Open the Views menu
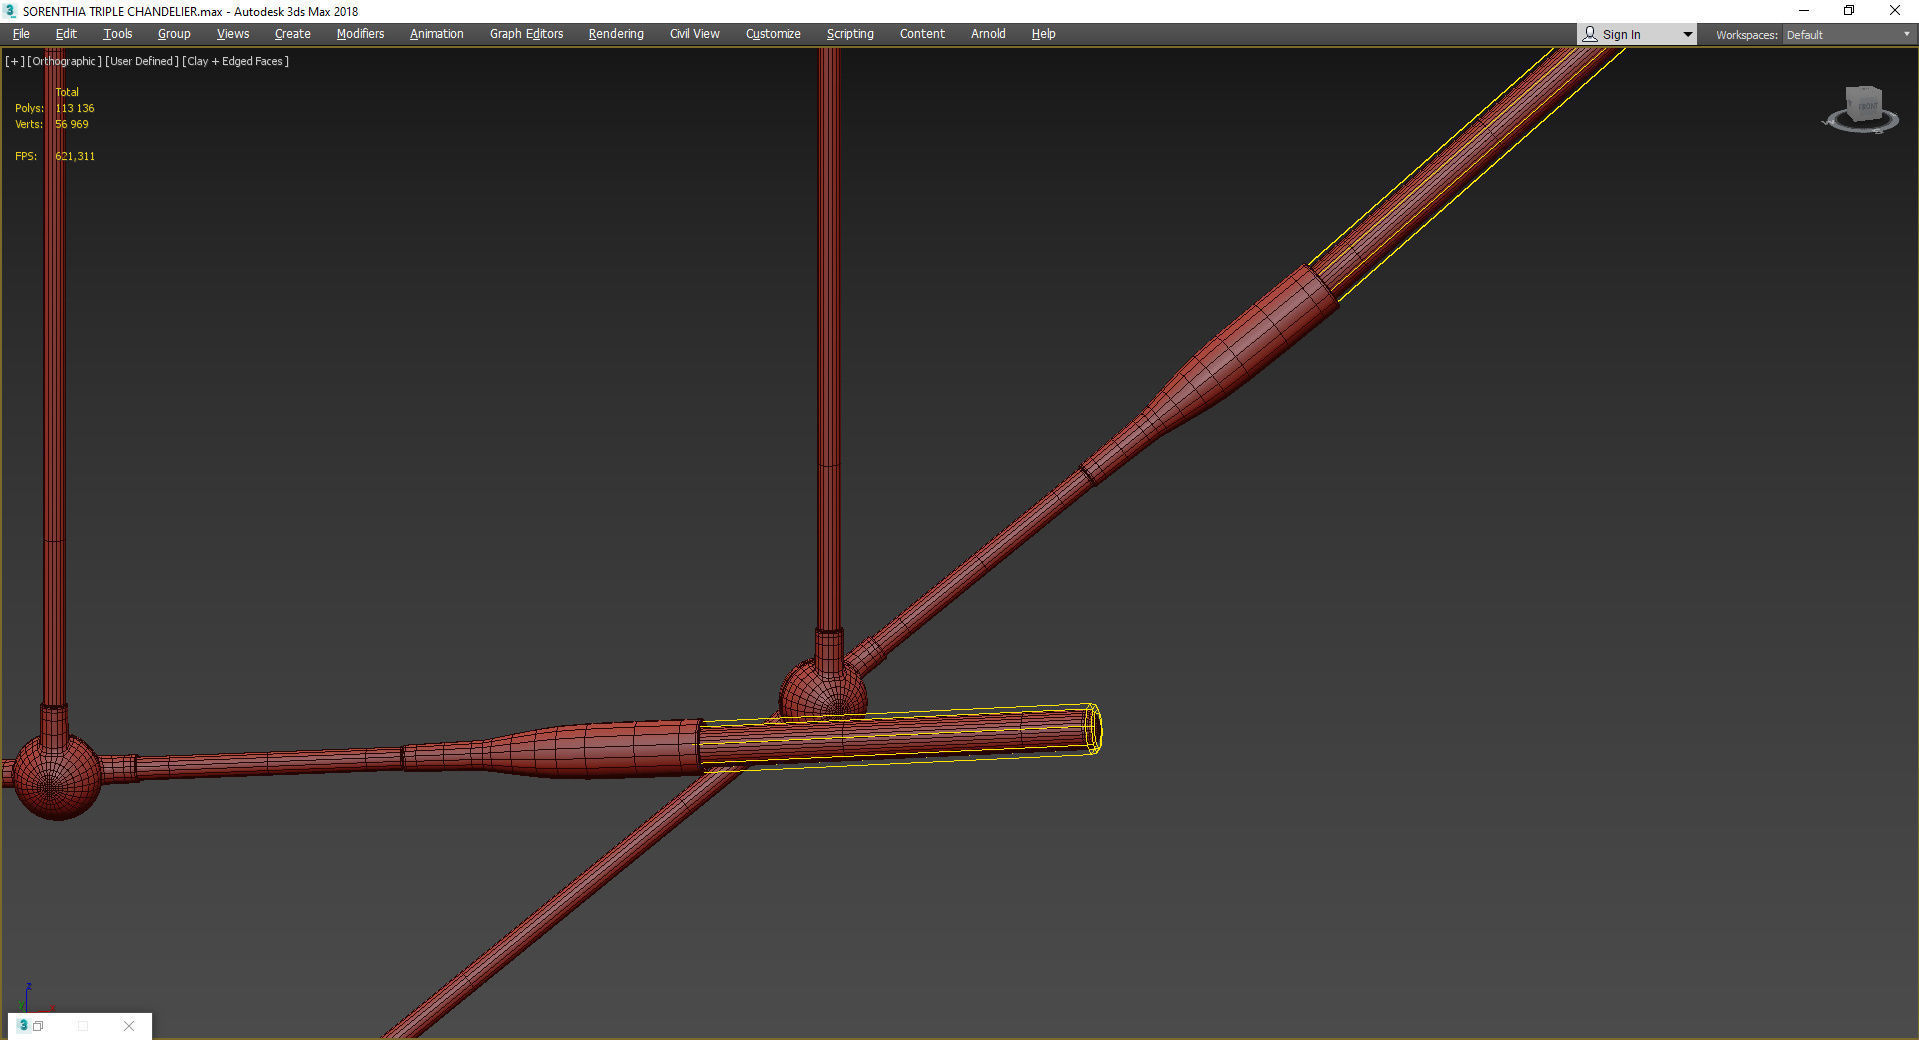The width and height of the screenshot is (1919, 1040). [x=233, y=34]
